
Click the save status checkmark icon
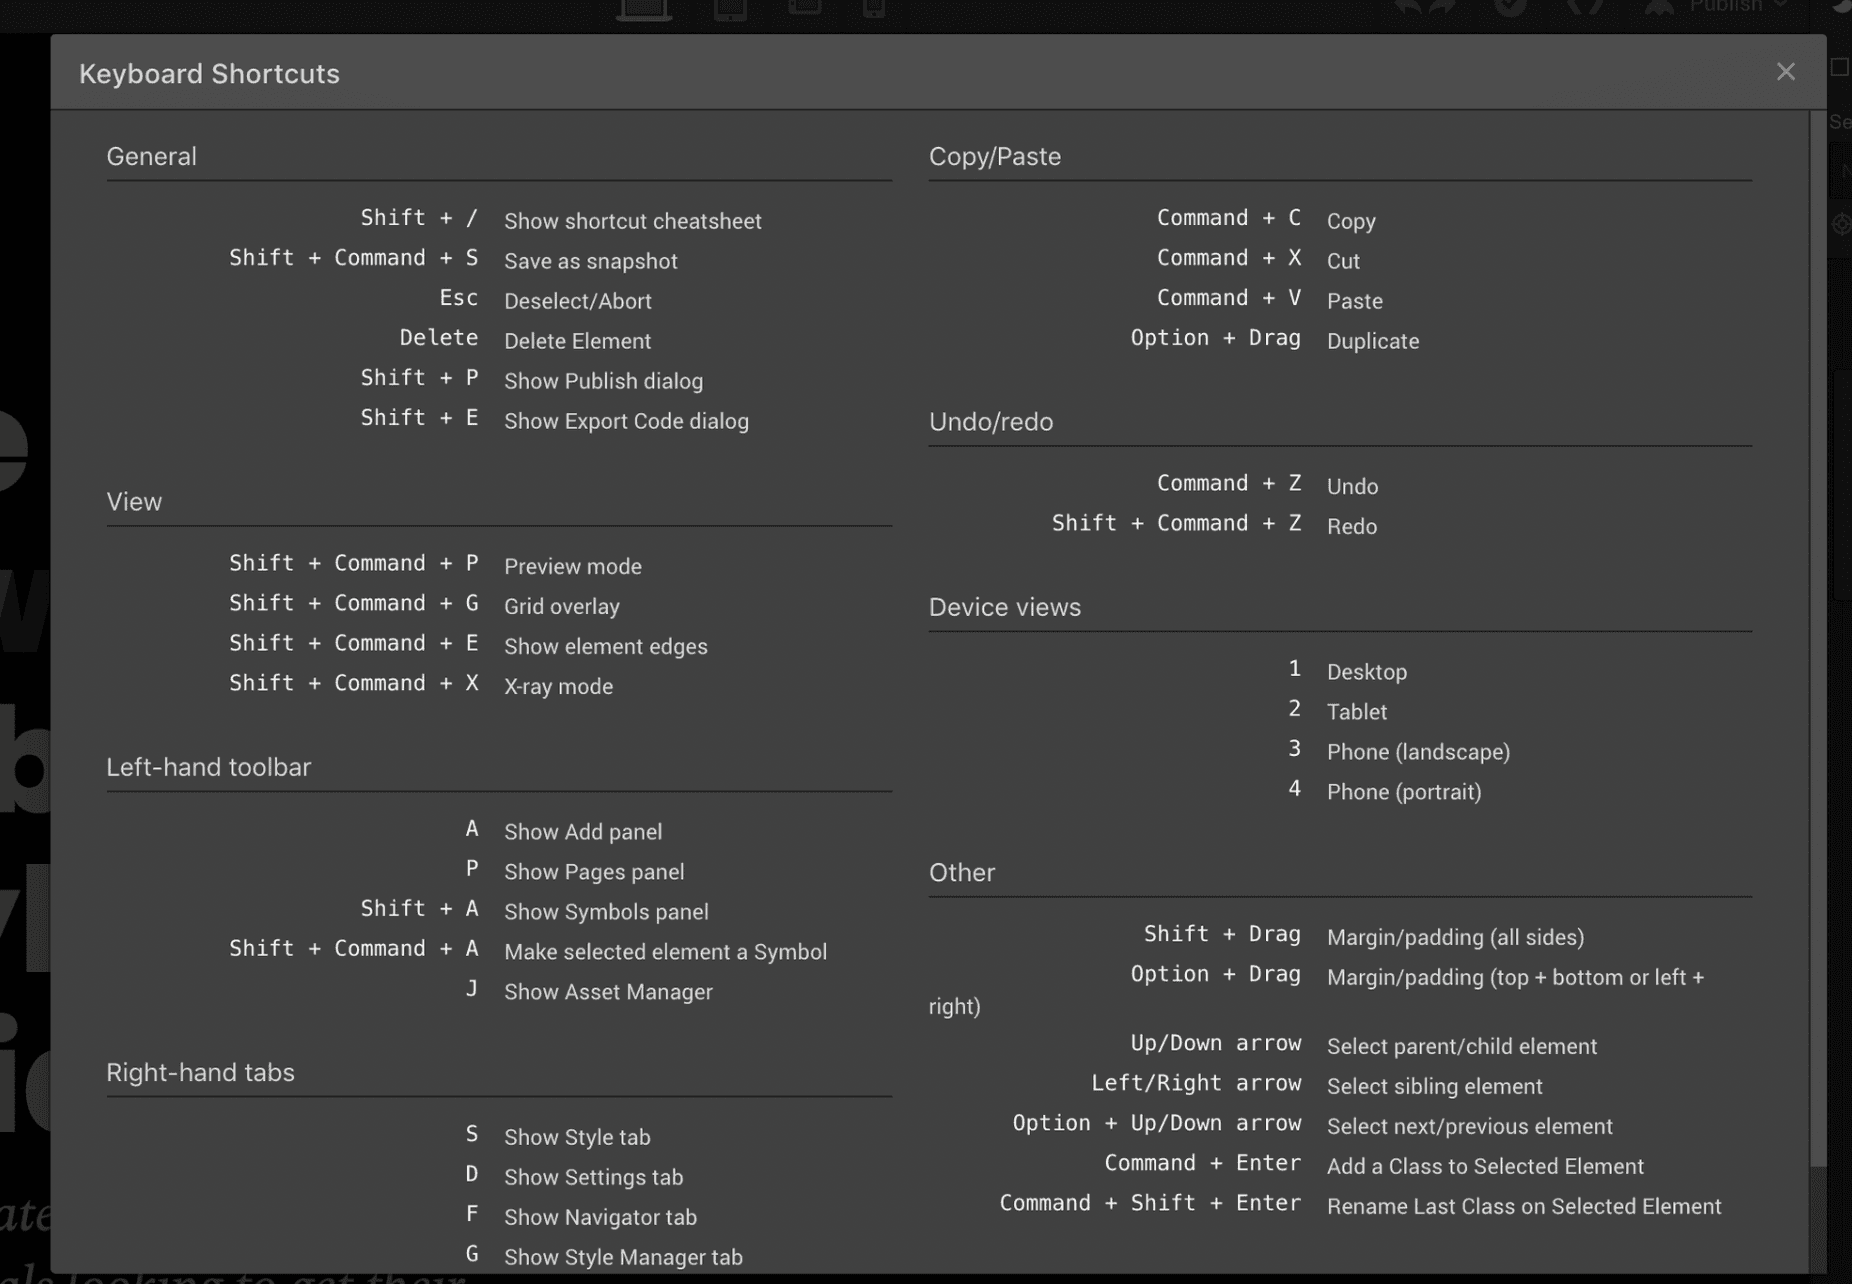(1510, 7)
